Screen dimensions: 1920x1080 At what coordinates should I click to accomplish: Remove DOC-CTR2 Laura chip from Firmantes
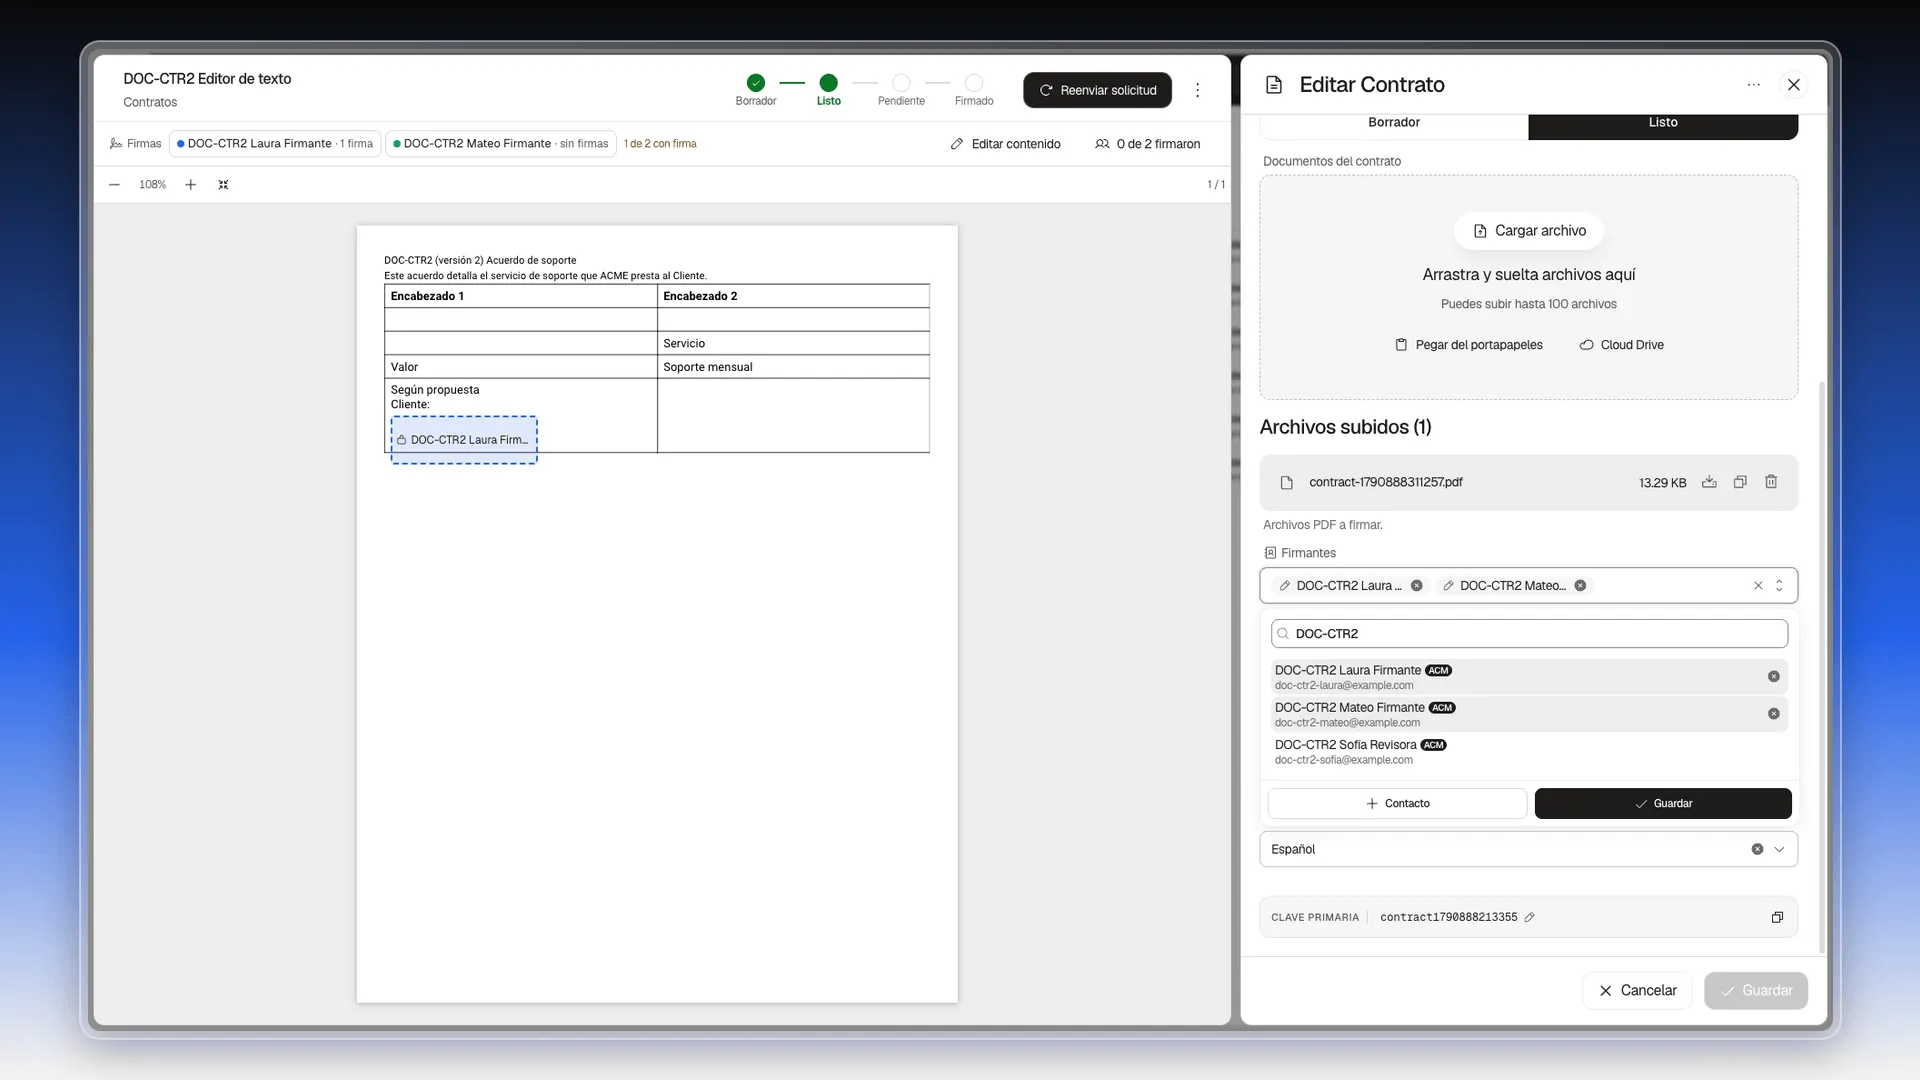point(1416,586)
